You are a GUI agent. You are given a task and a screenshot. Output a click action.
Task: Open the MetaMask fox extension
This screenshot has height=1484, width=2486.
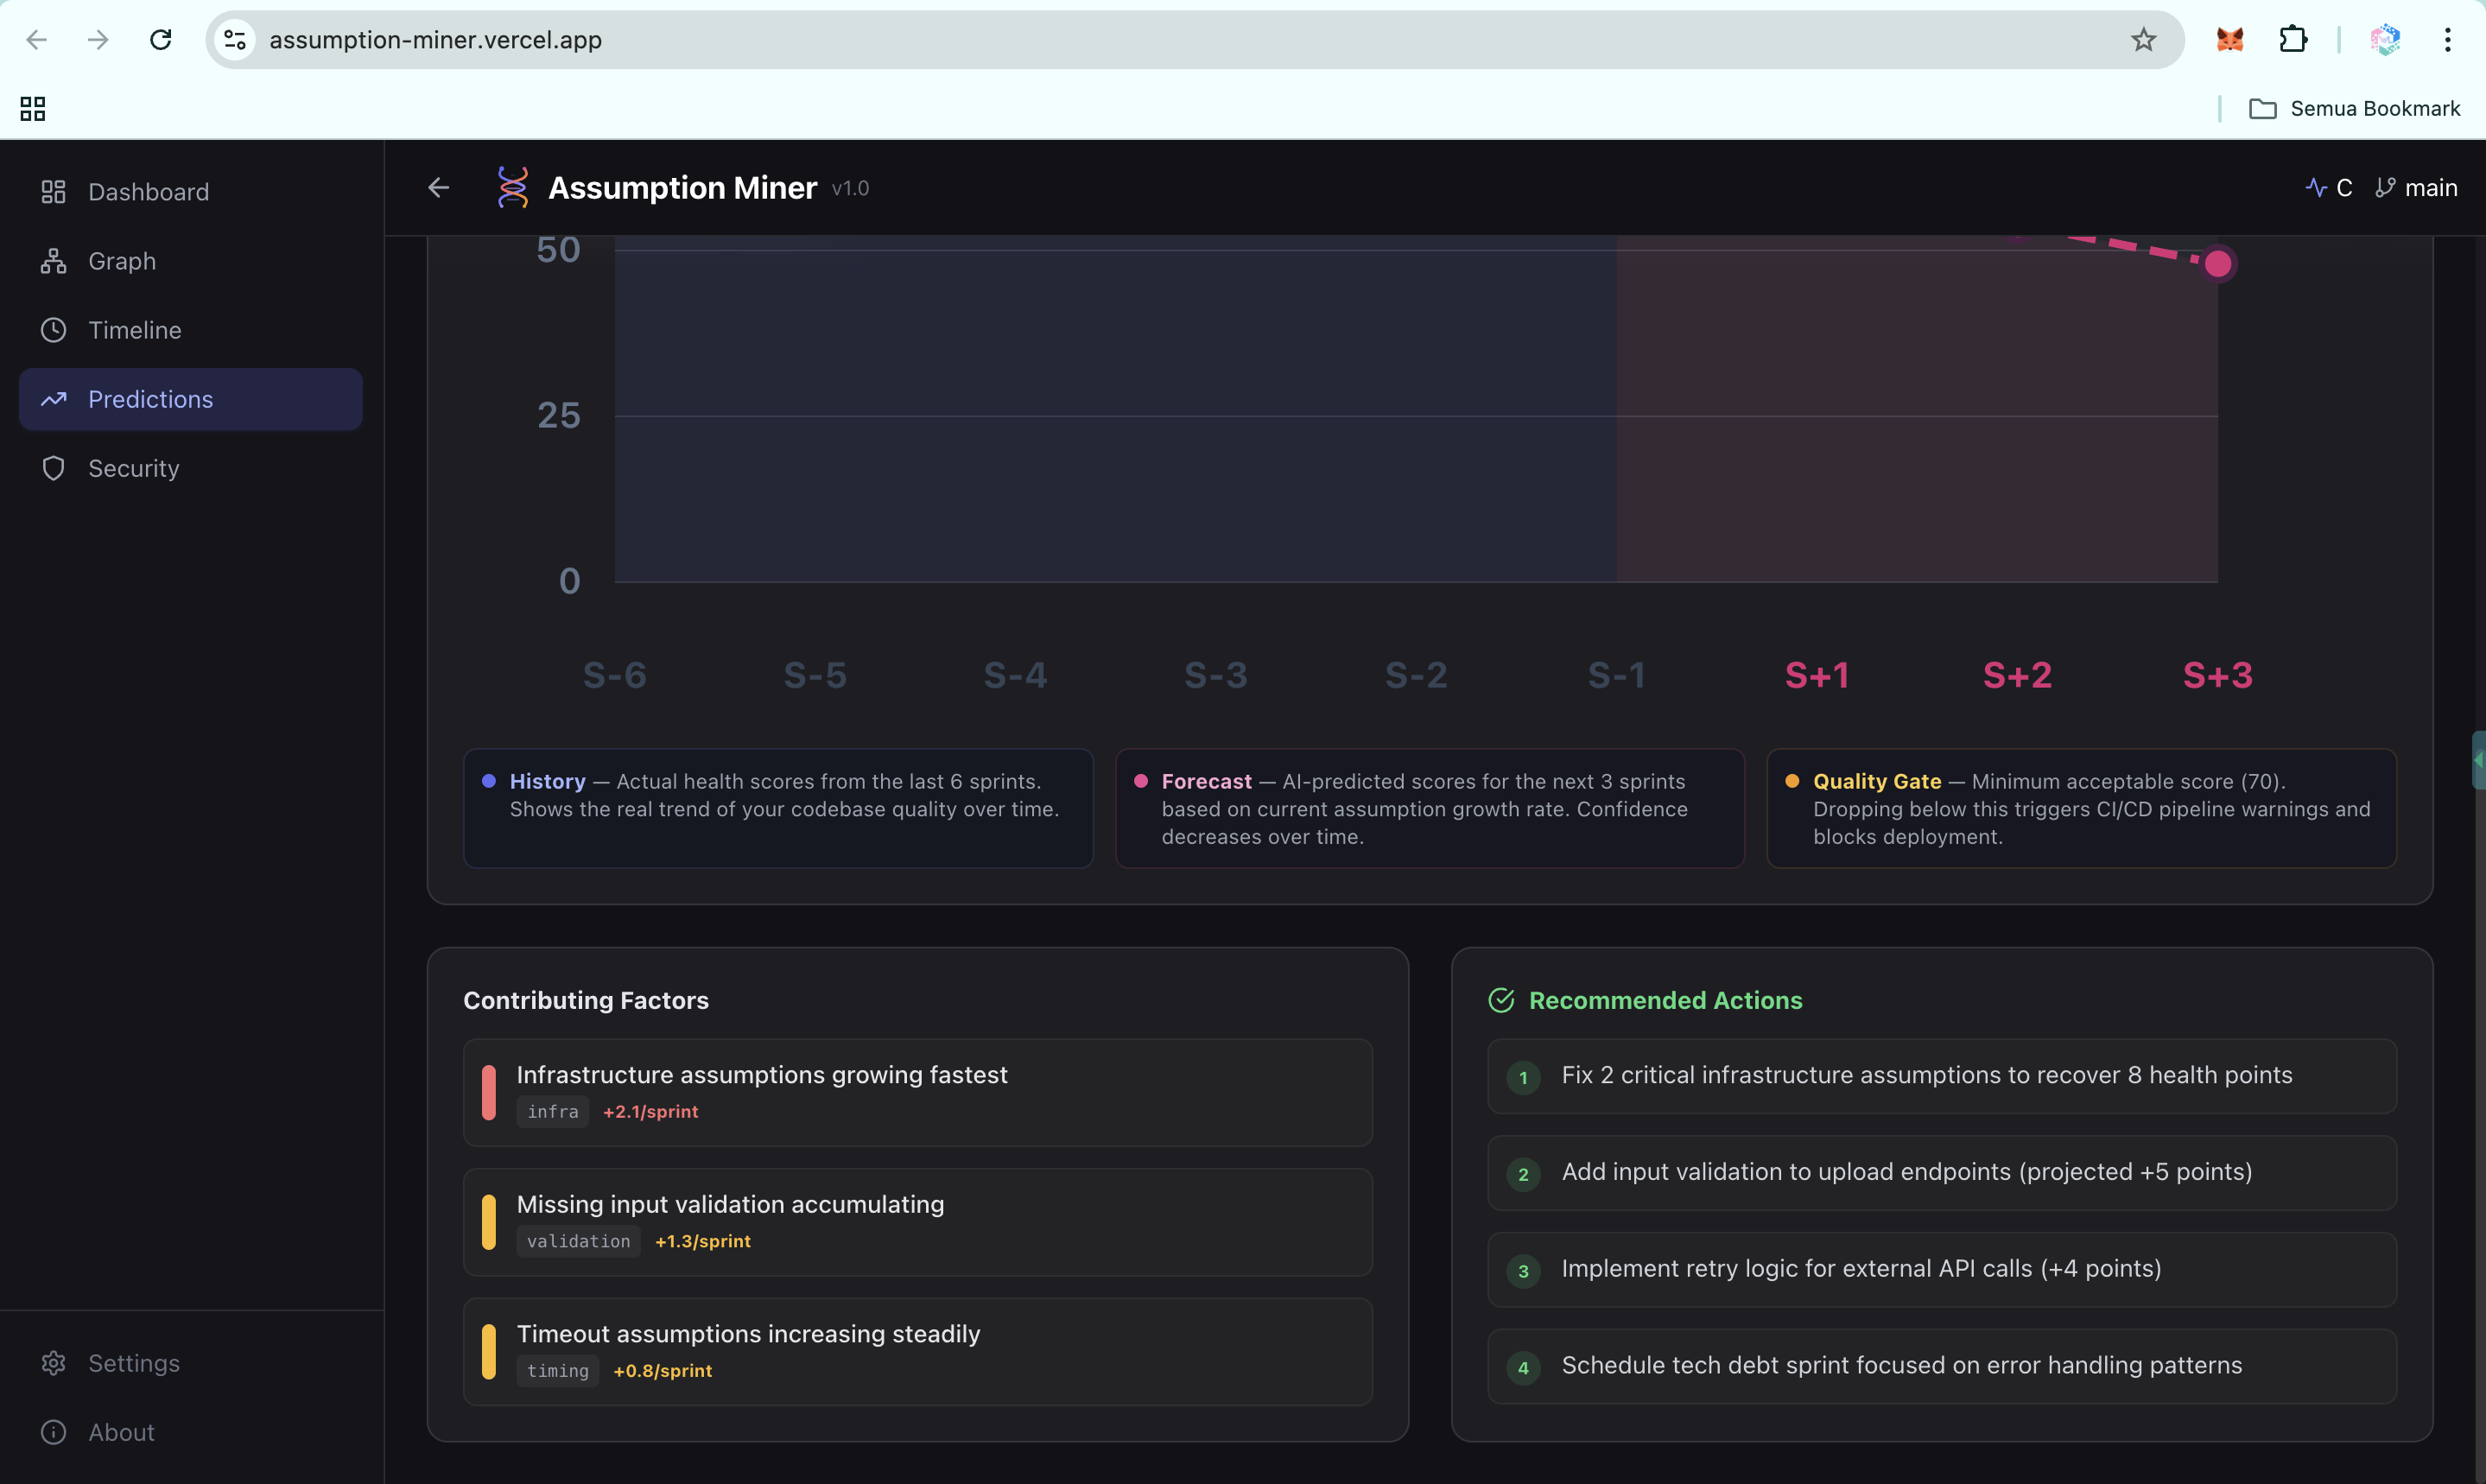[2229, 40]
